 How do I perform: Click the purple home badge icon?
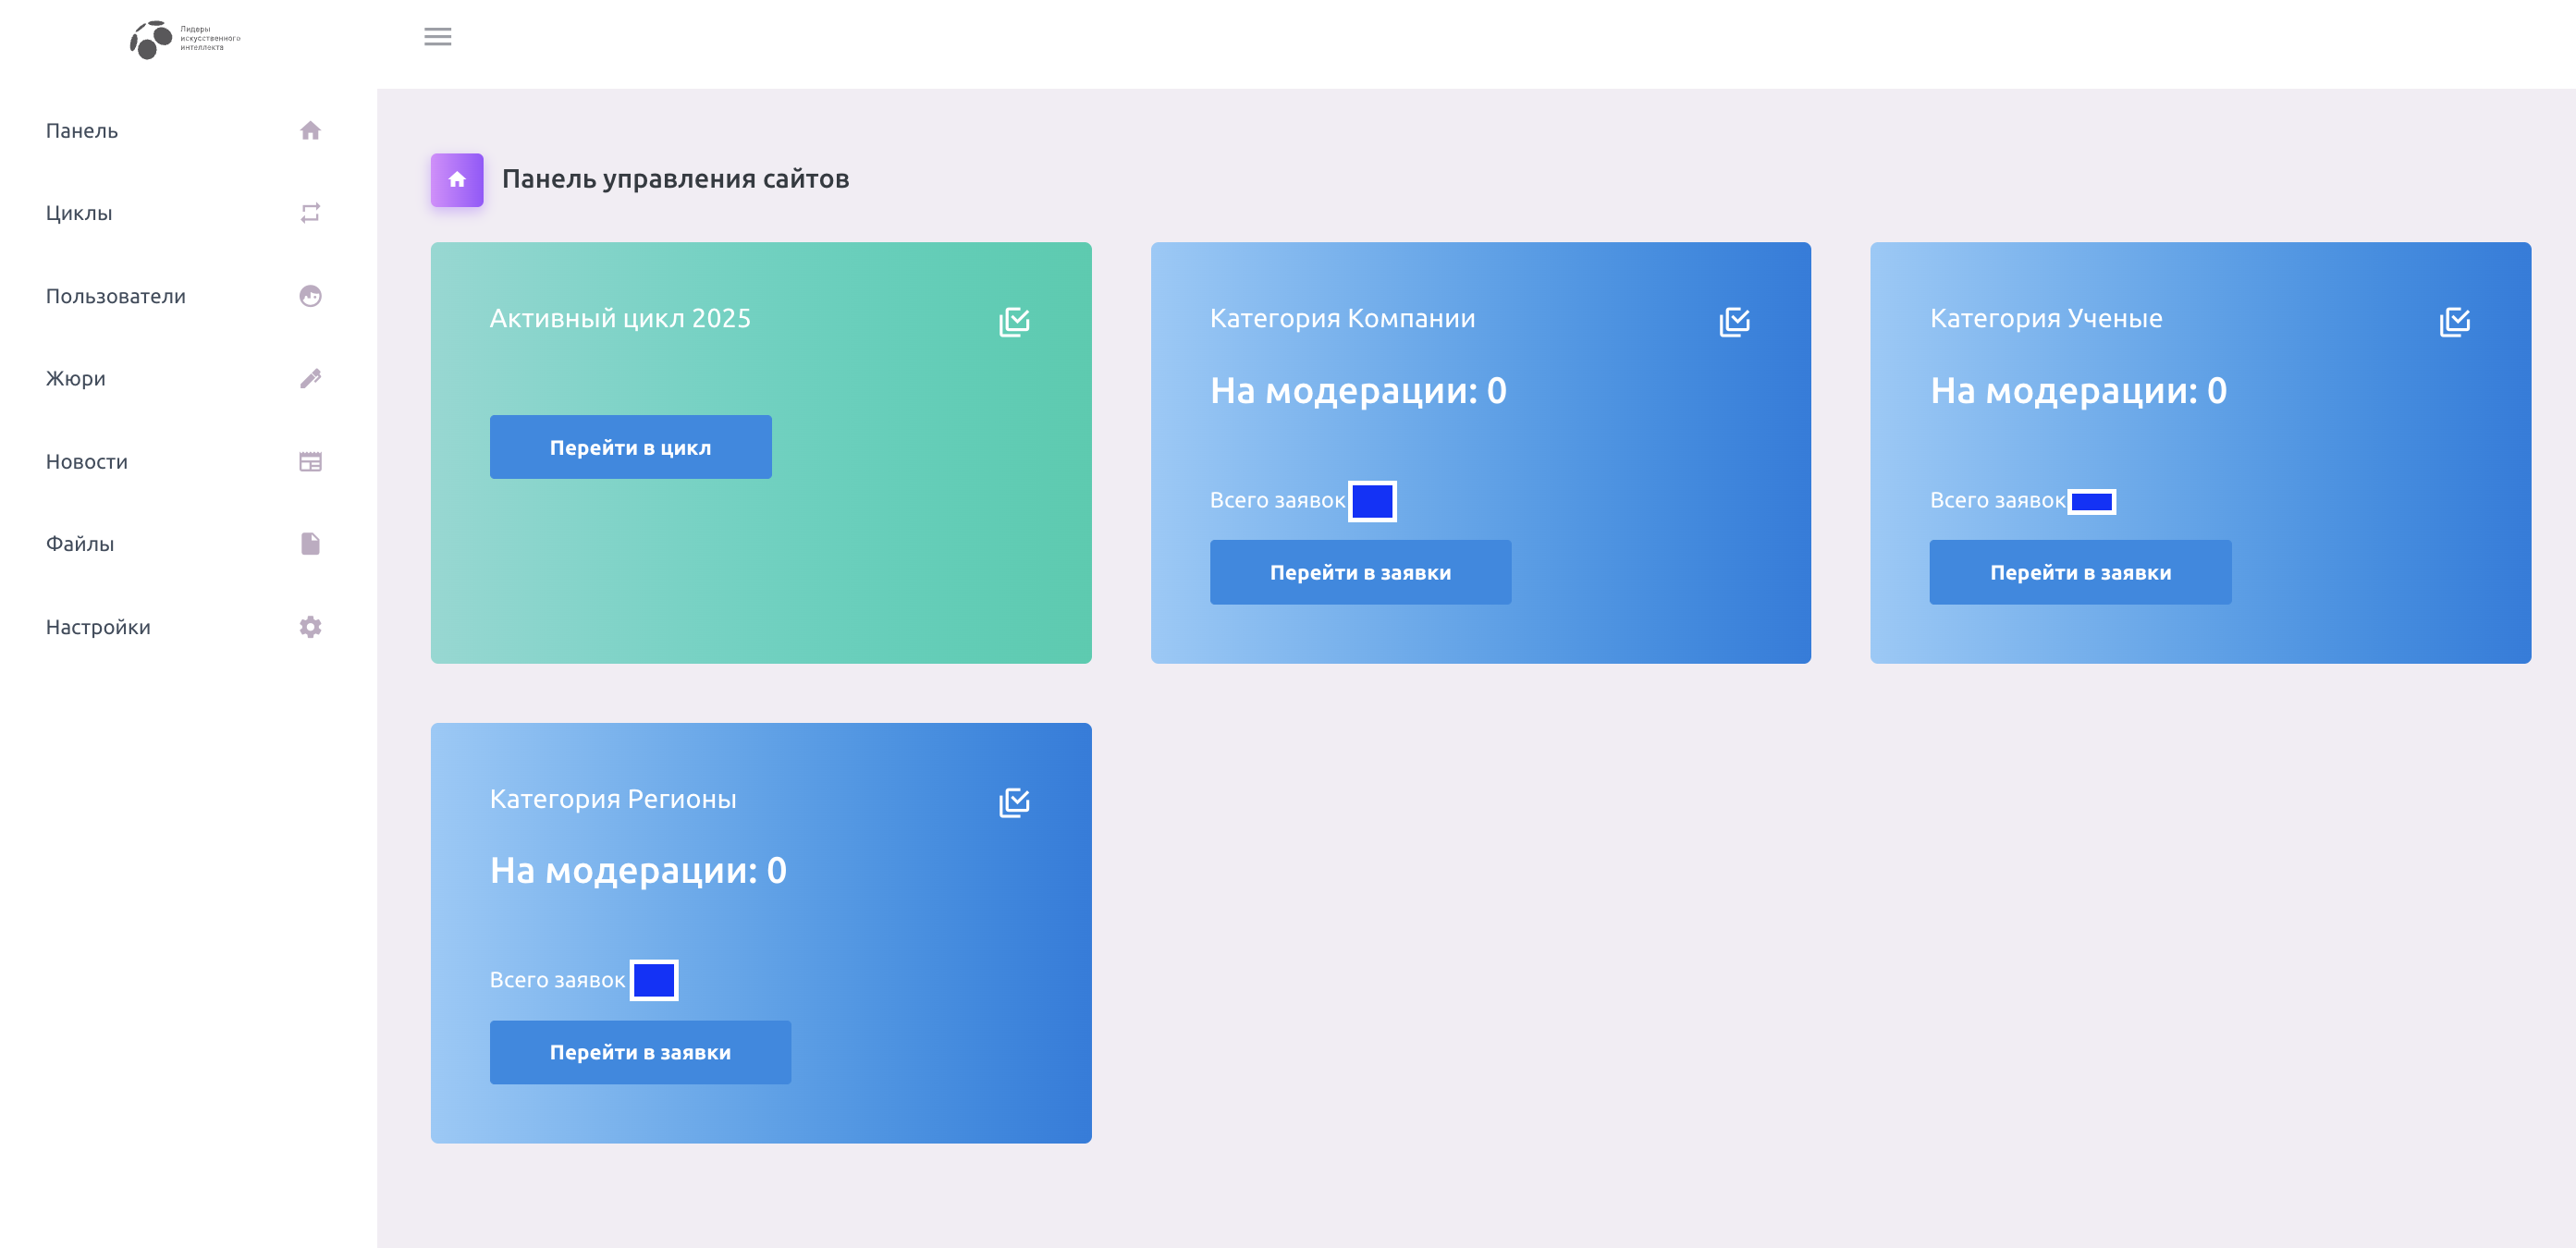(x=457, y=180)
